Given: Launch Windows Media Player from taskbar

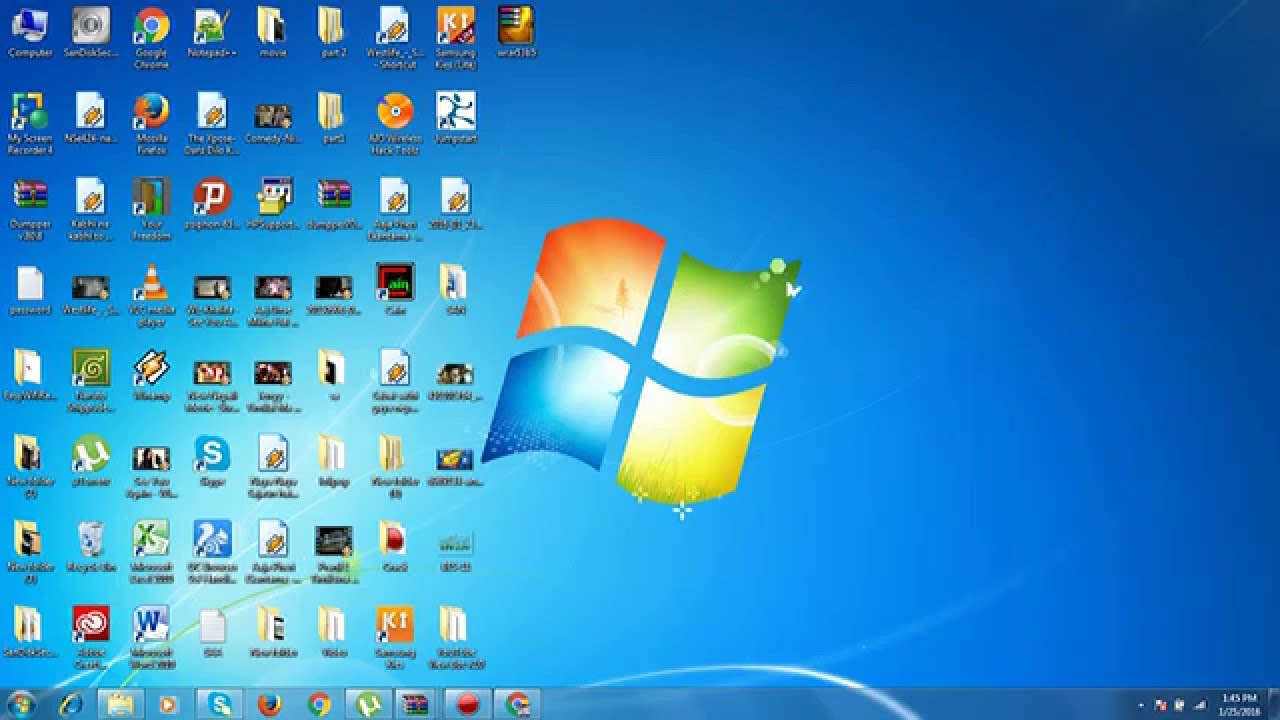Looking at the screenshot, I should coord(168,705).
